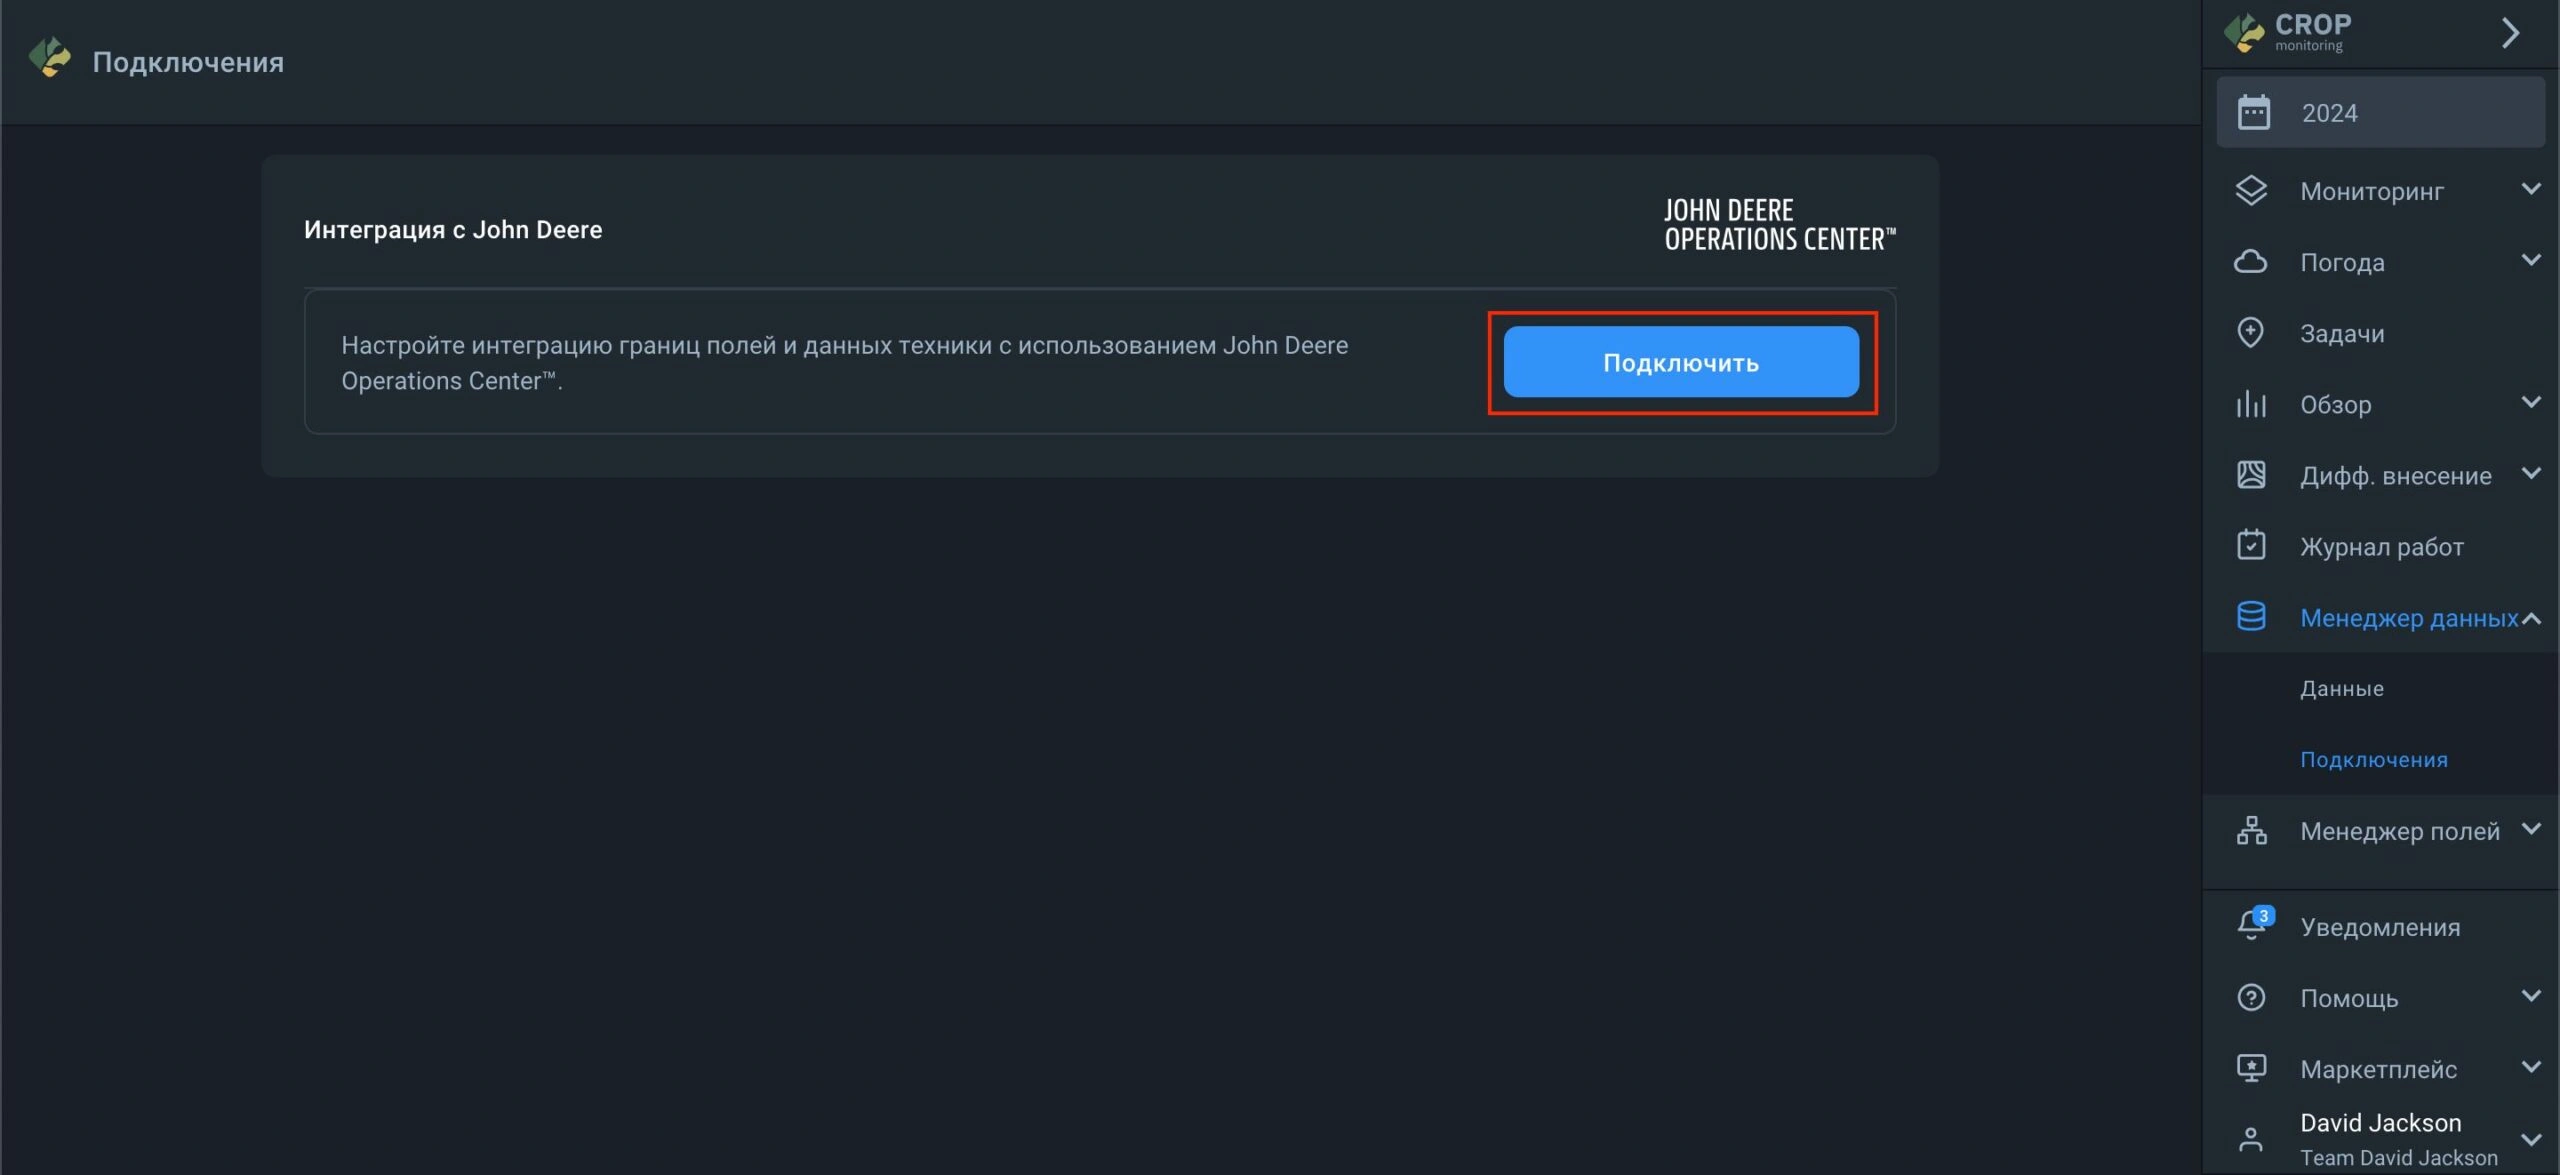Select the Подключения submenu item
This screenshot has height=1175, width=2560.
(x=2373, y=760)
